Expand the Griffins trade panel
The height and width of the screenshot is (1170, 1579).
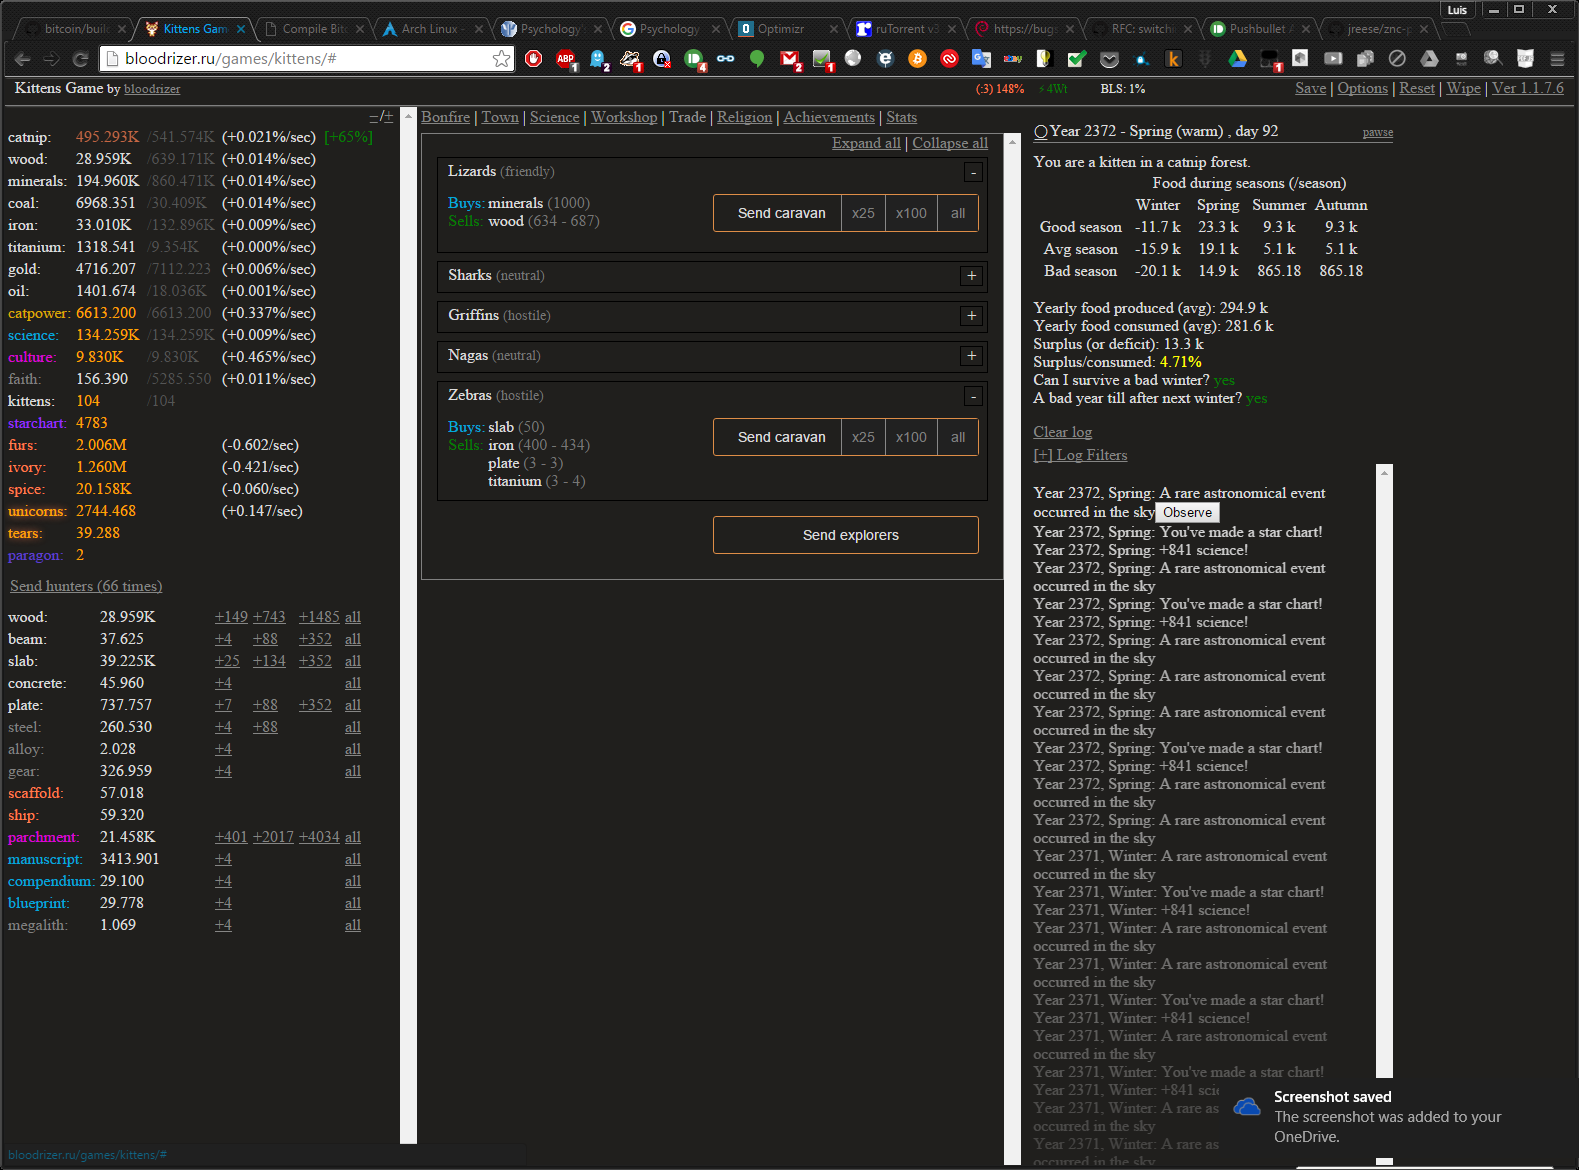[x=971, y=316]
